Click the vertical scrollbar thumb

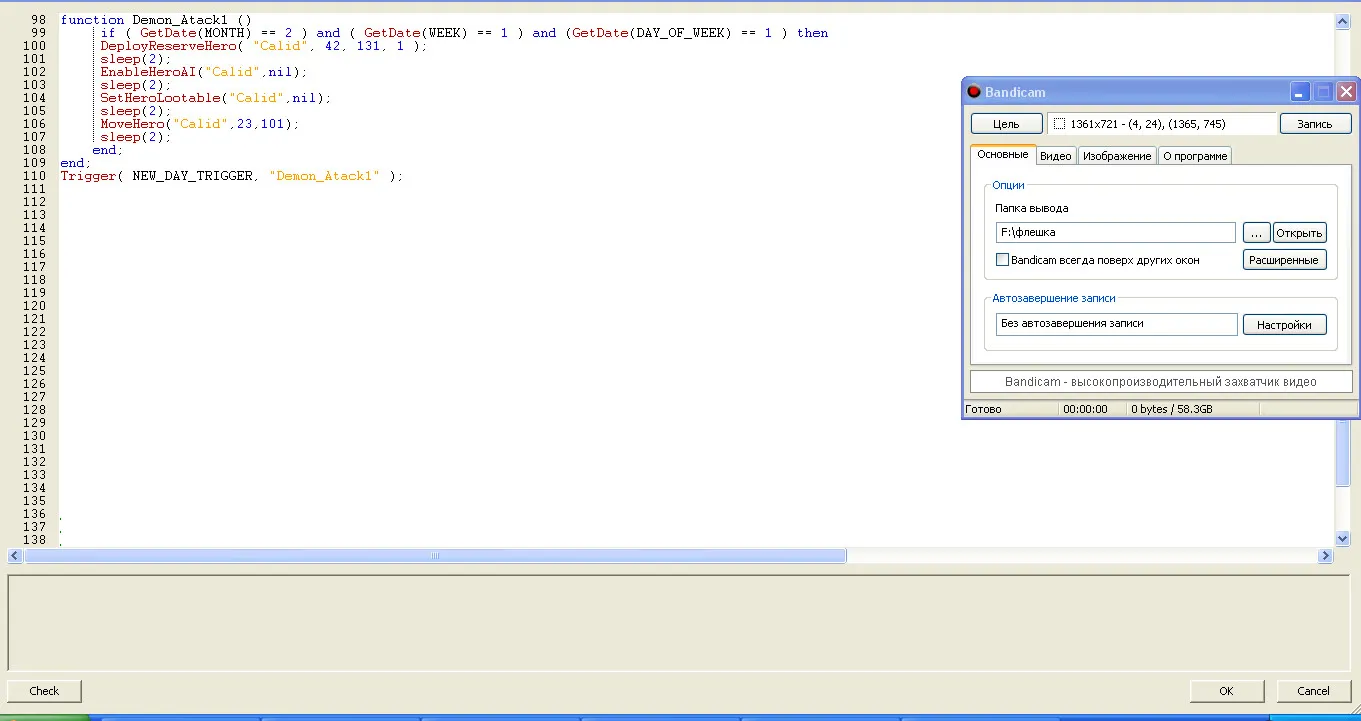click(x=1343, y=452)
